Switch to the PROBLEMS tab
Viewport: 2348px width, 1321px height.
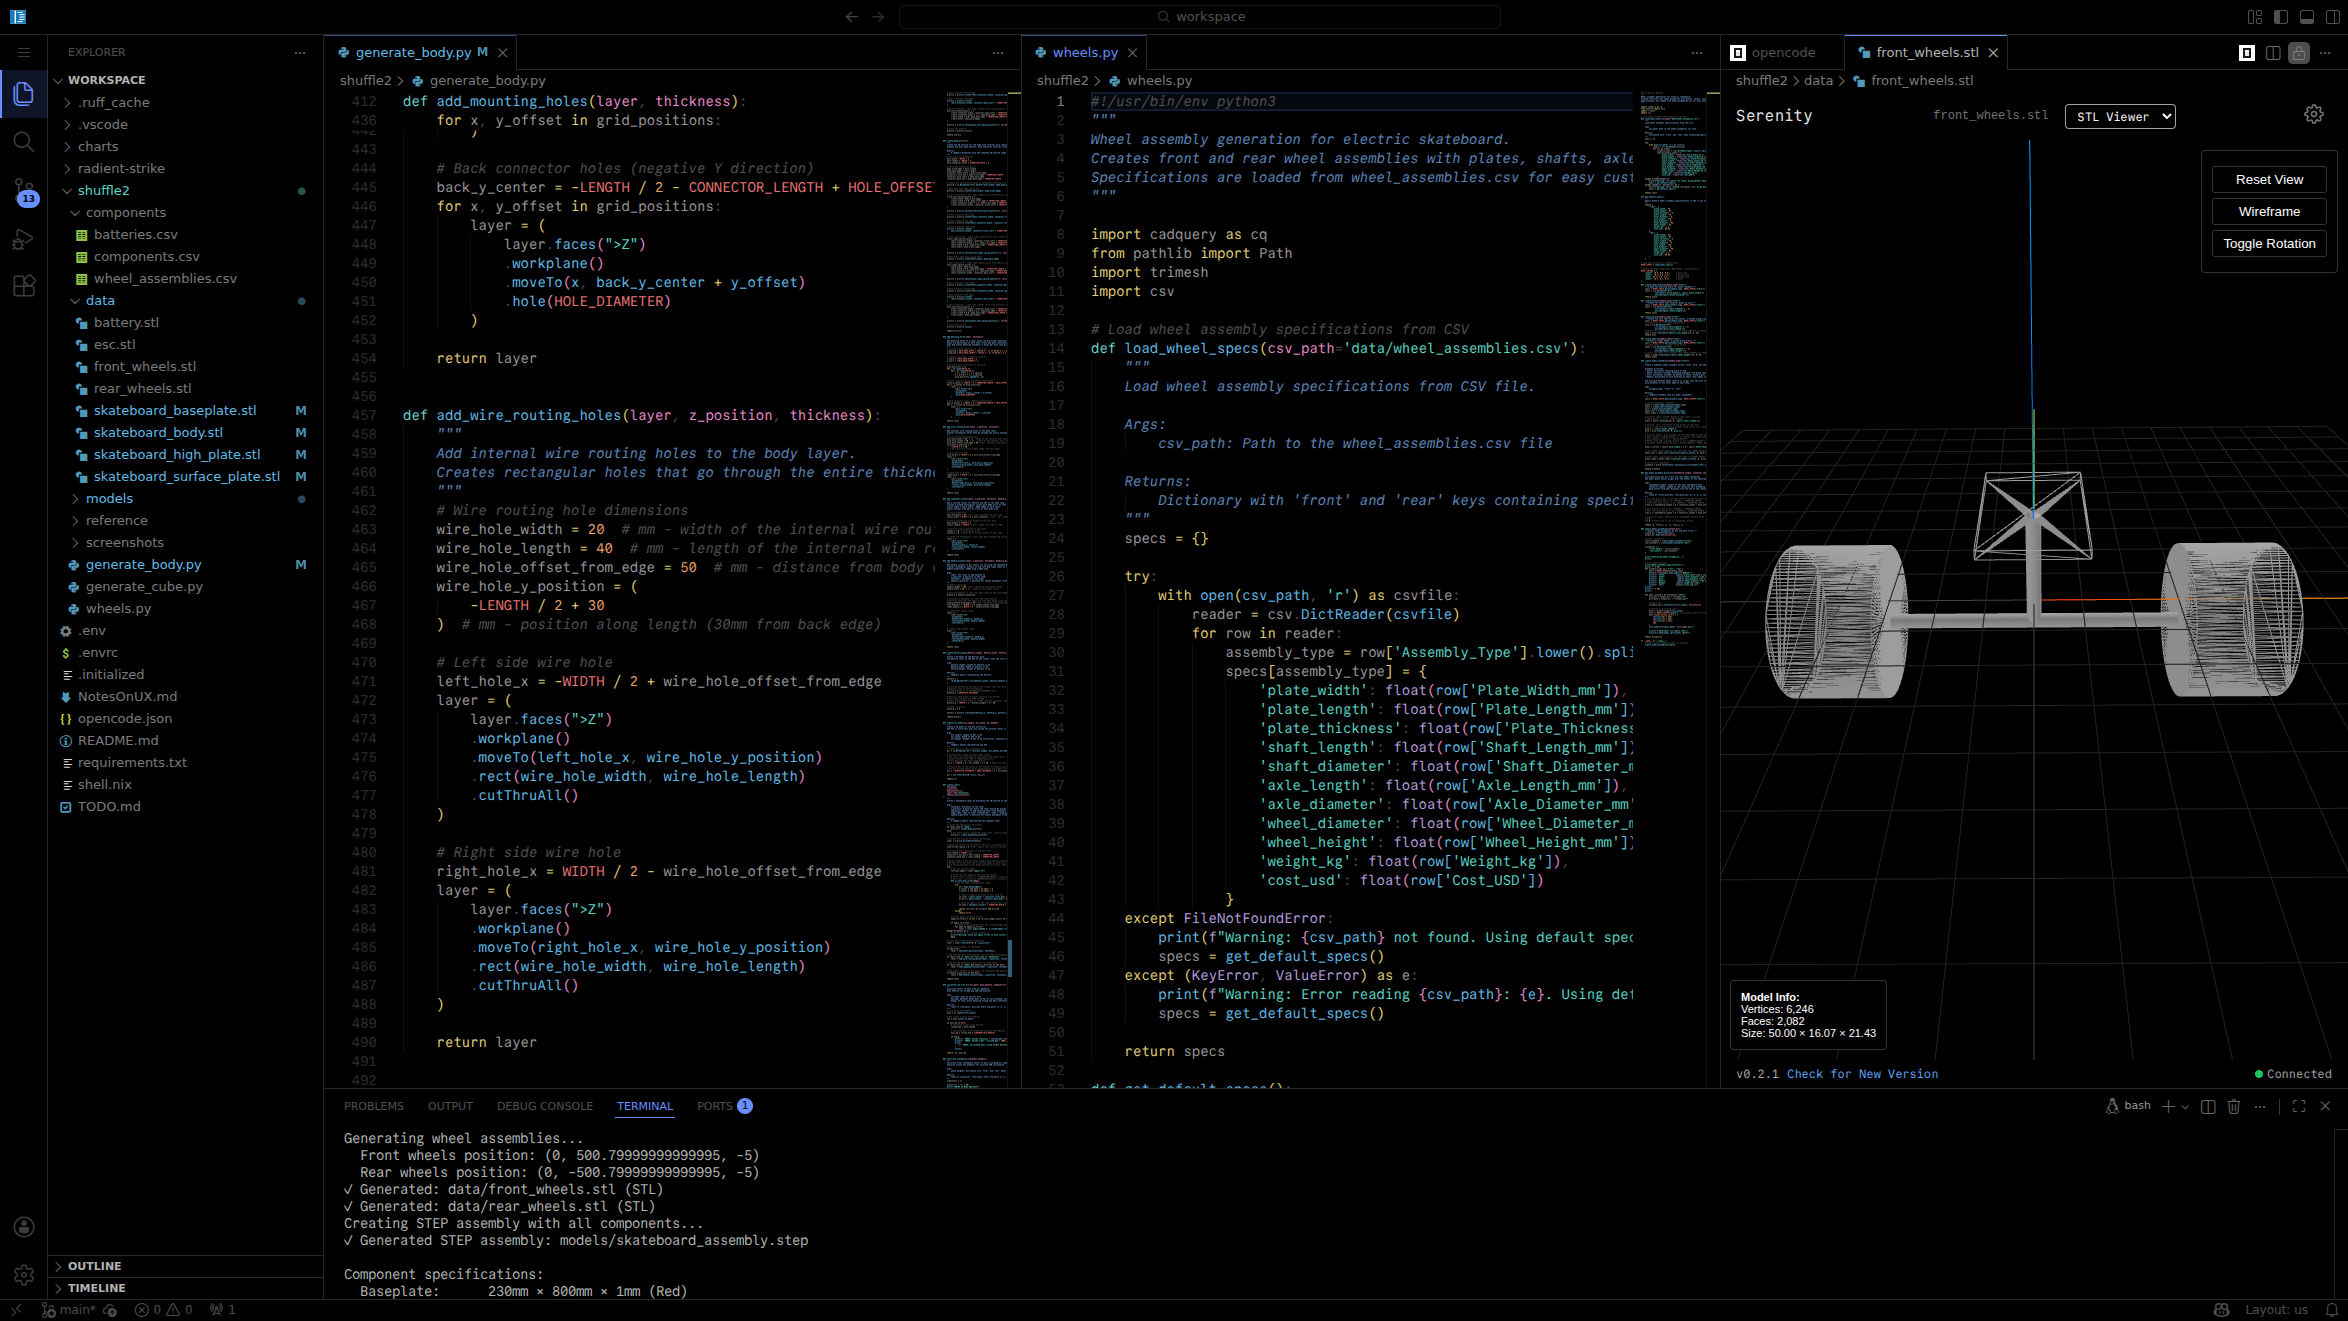click(x=374, y=1106)
